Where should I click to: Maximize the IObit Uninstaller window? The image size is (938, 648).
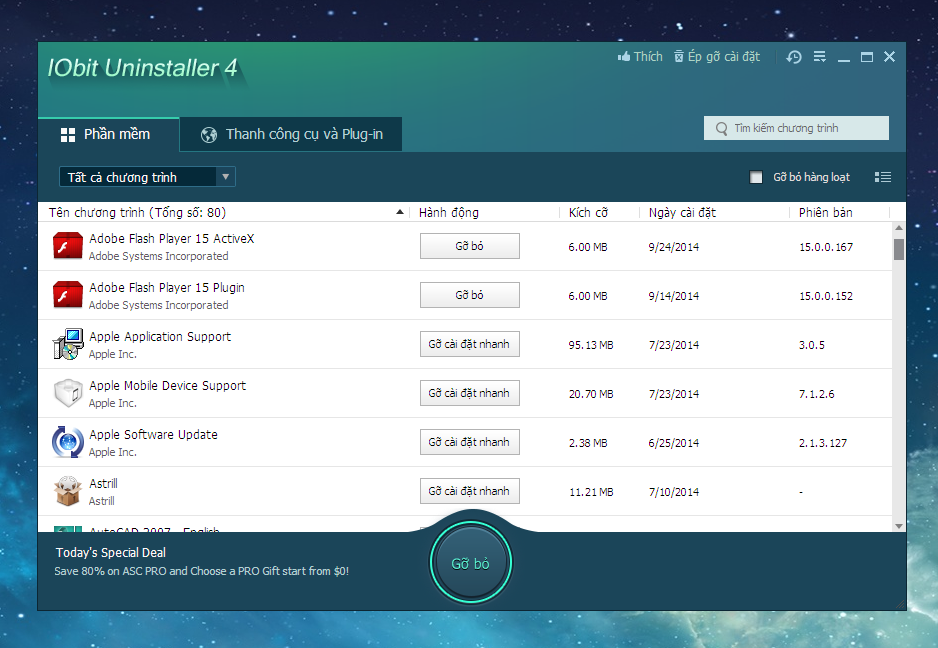[867, 57]
